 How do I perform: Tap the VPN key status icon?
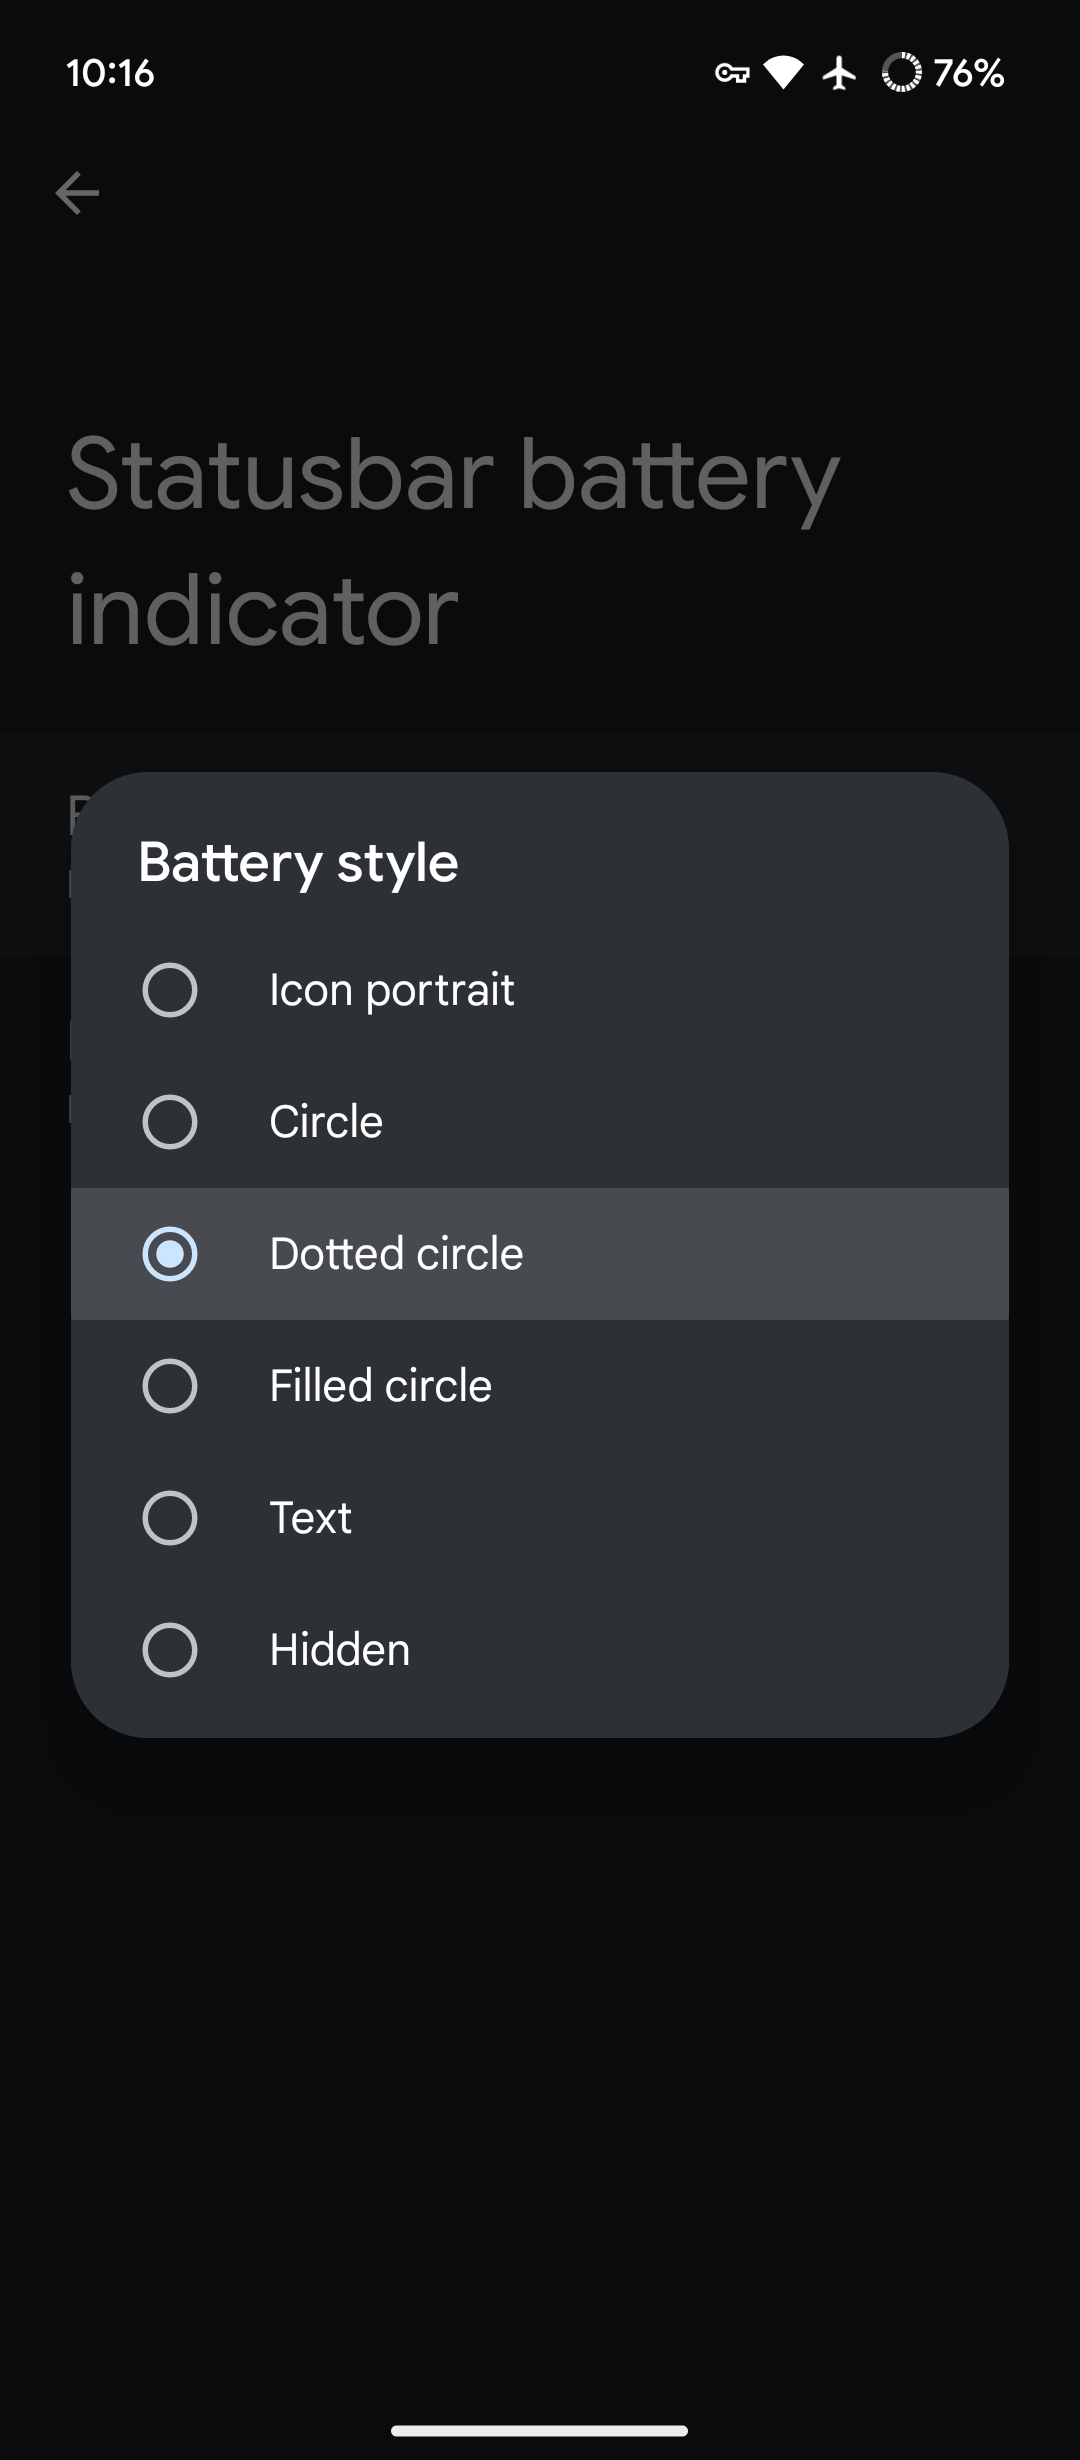(732, 73)
